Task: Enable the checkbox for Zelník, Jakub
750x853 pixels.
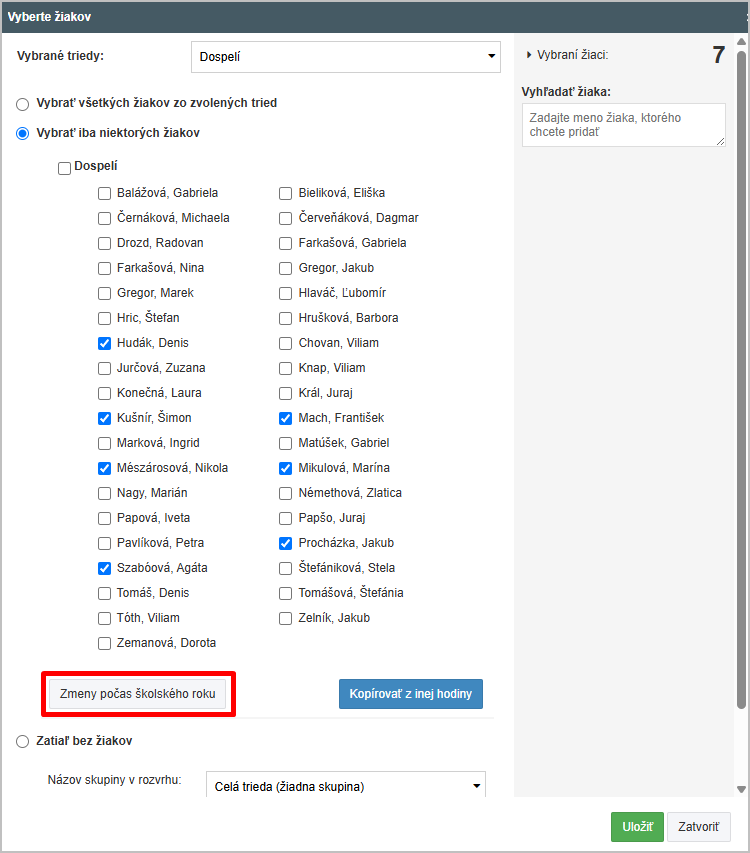Action: click(x=286, y=619)
